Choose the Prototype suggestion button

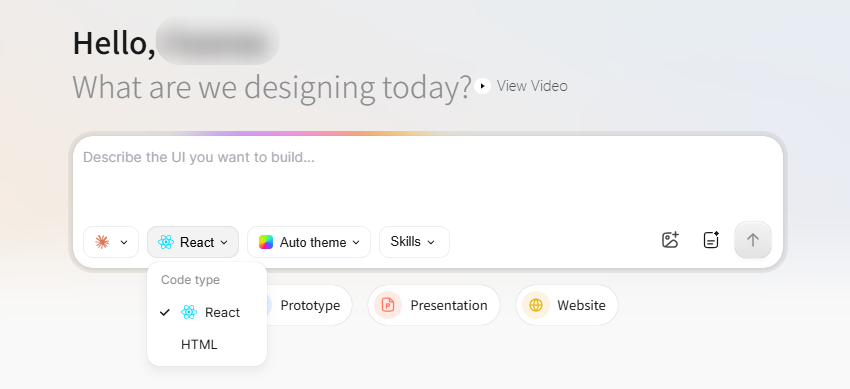[x=310, y=305]
